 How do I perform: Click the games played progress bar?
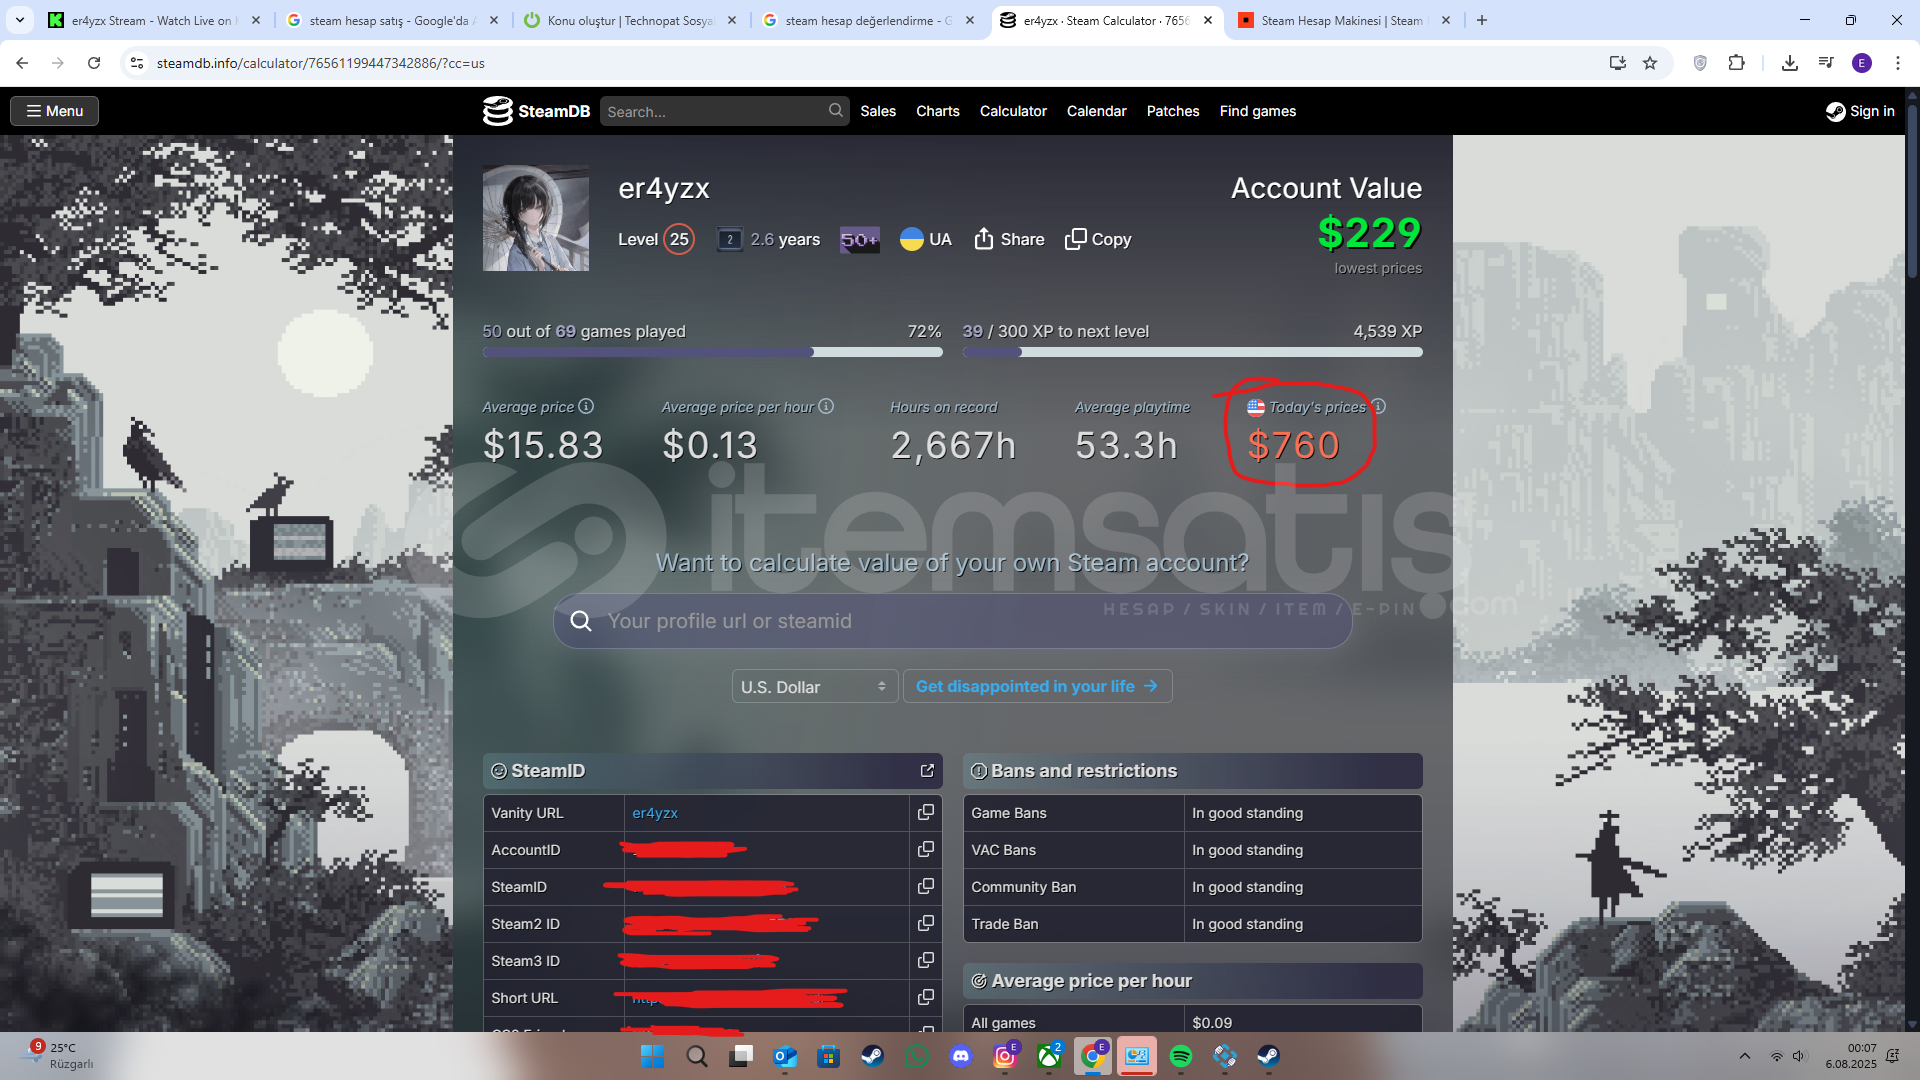pos(712,352)
